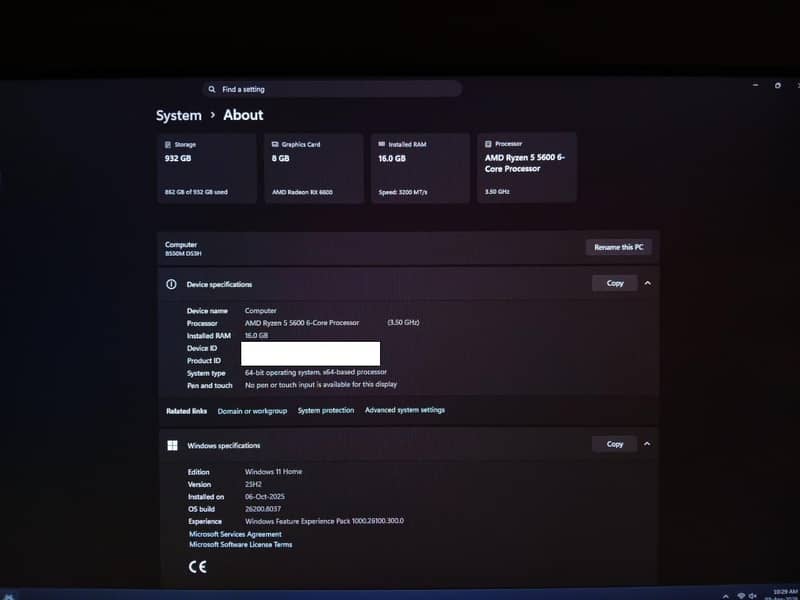800x600 pixels.
Task: Copy the Device specifications
Action: [615, 283]
